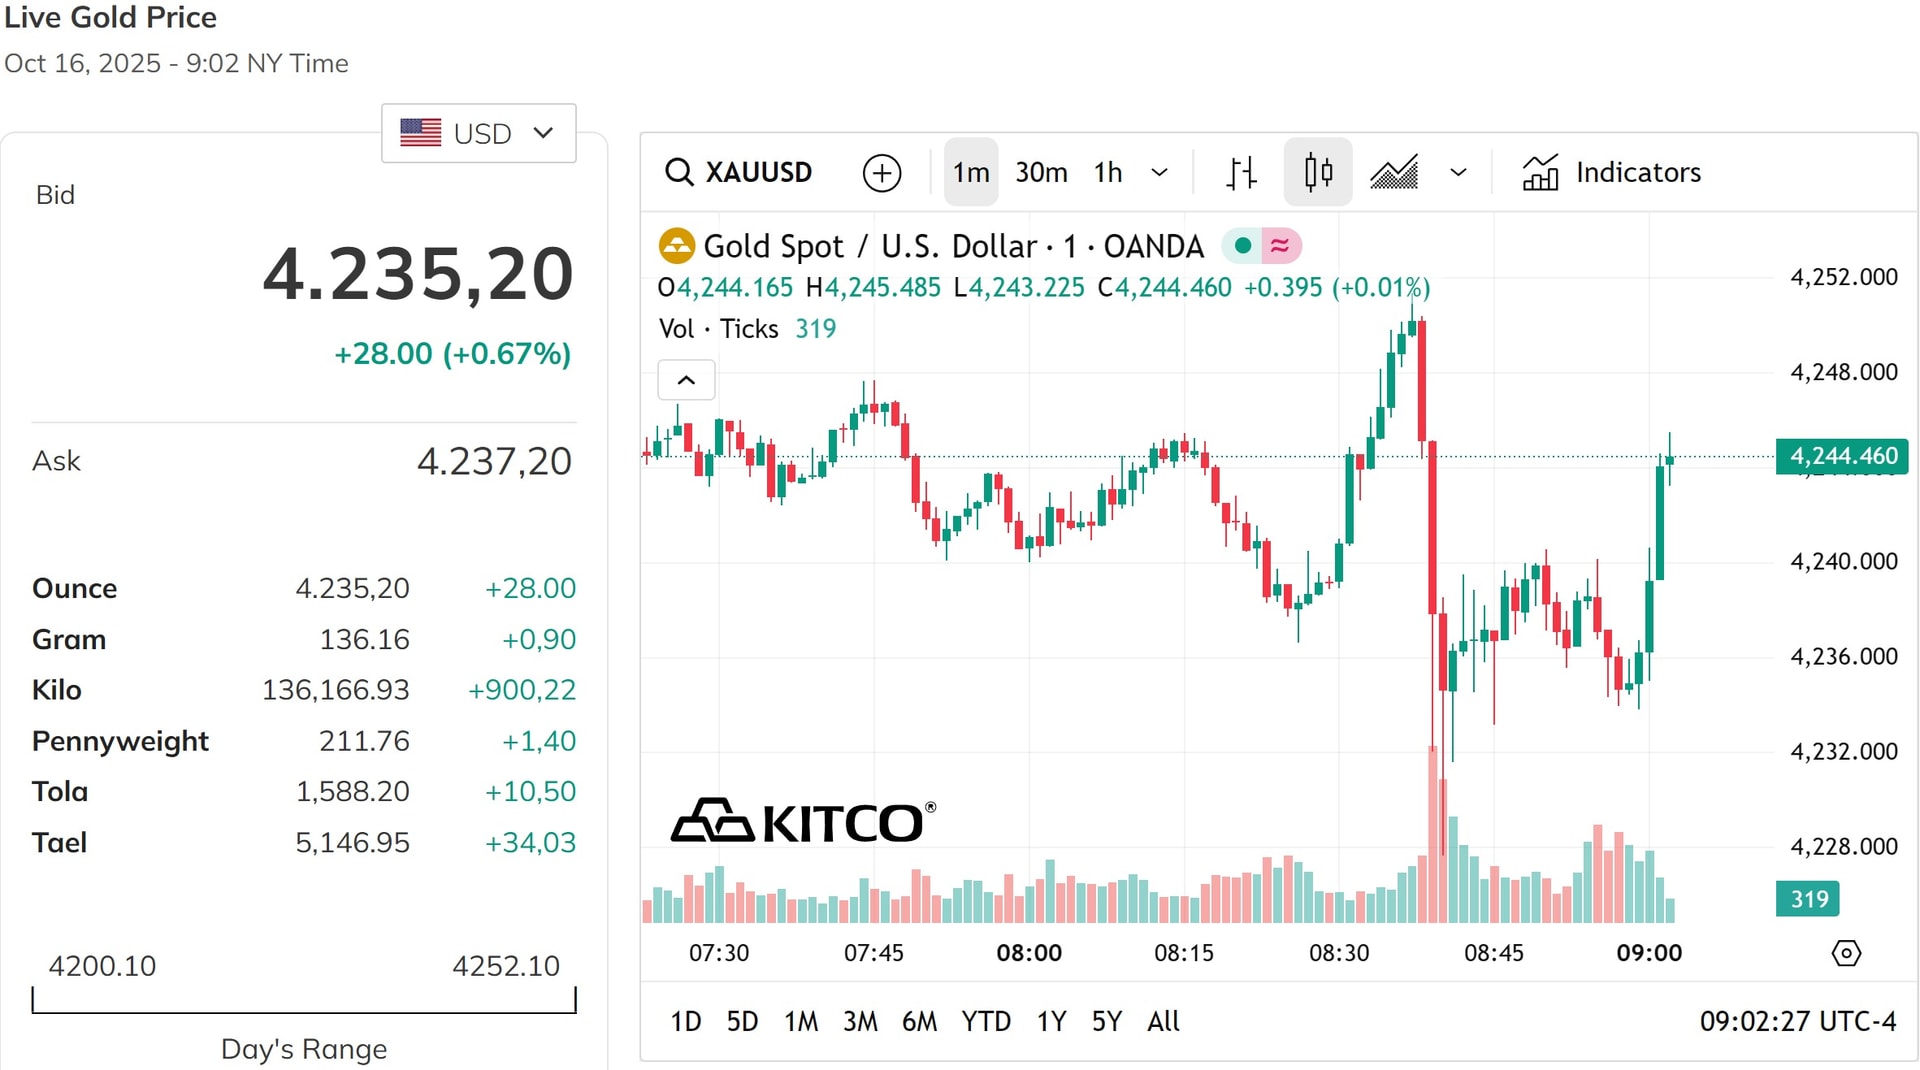
Task: Open the XAUUSD symbol search
Action: click(739, 172)
